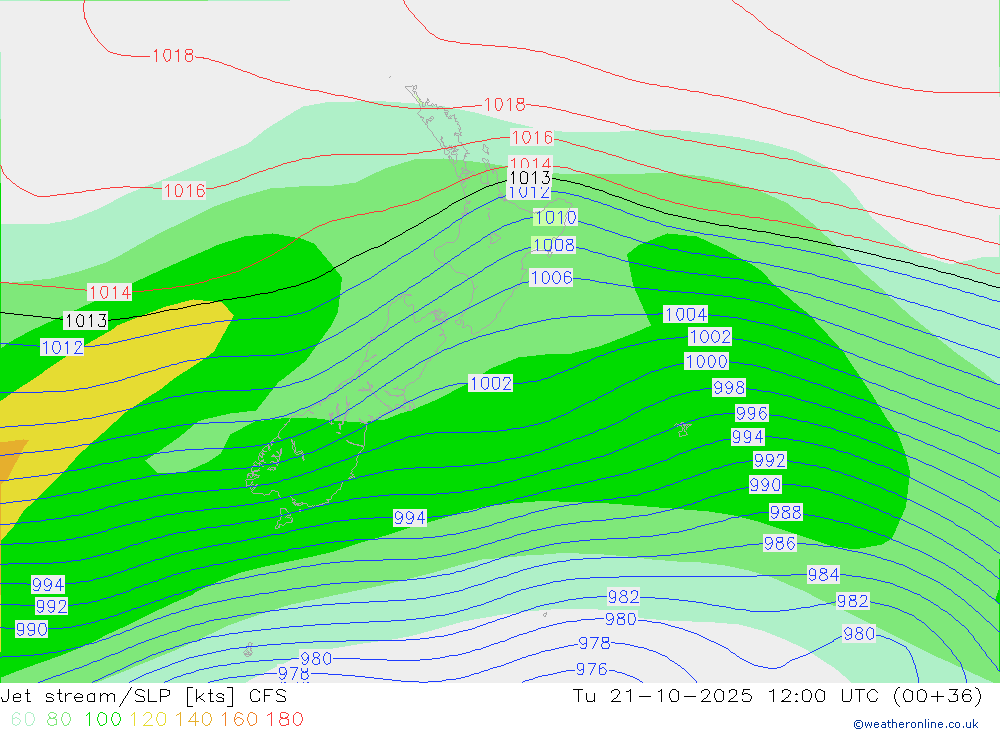This screenshot has height=733, width=1000.
Task: Click the 988 isobar label
Action: pos(785,513)
